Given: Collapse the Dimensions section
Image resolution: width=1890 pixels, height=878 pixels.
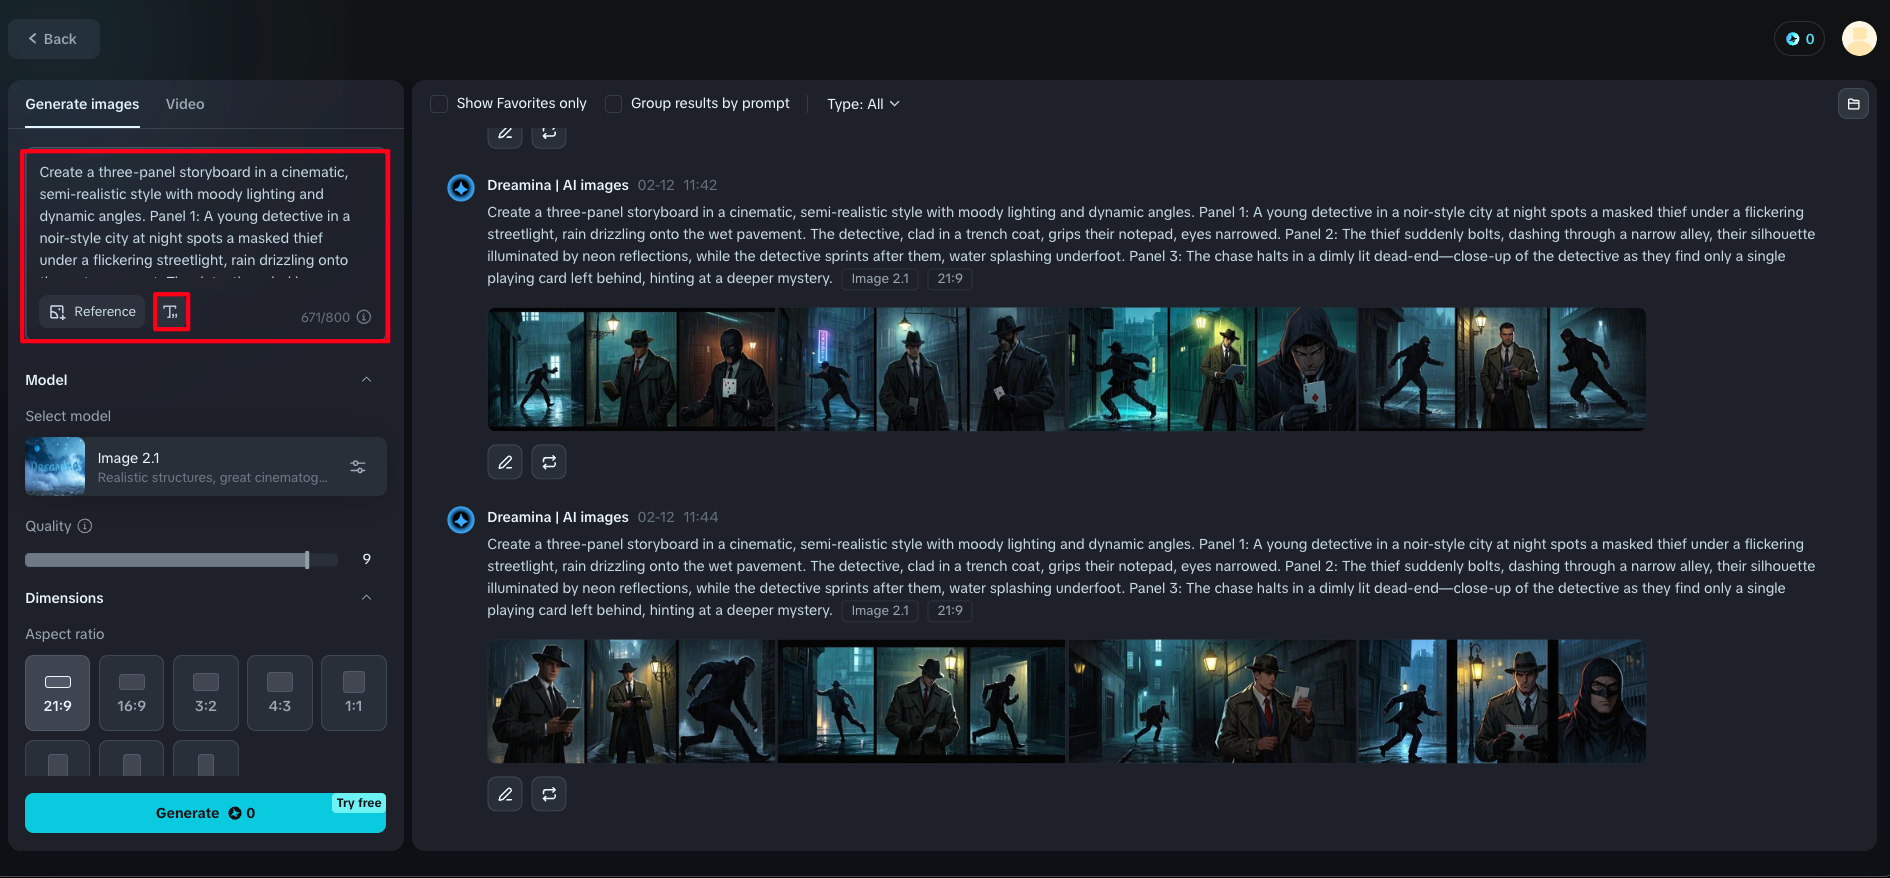Looking at the screenshot, I should click(x=366, y=598).
